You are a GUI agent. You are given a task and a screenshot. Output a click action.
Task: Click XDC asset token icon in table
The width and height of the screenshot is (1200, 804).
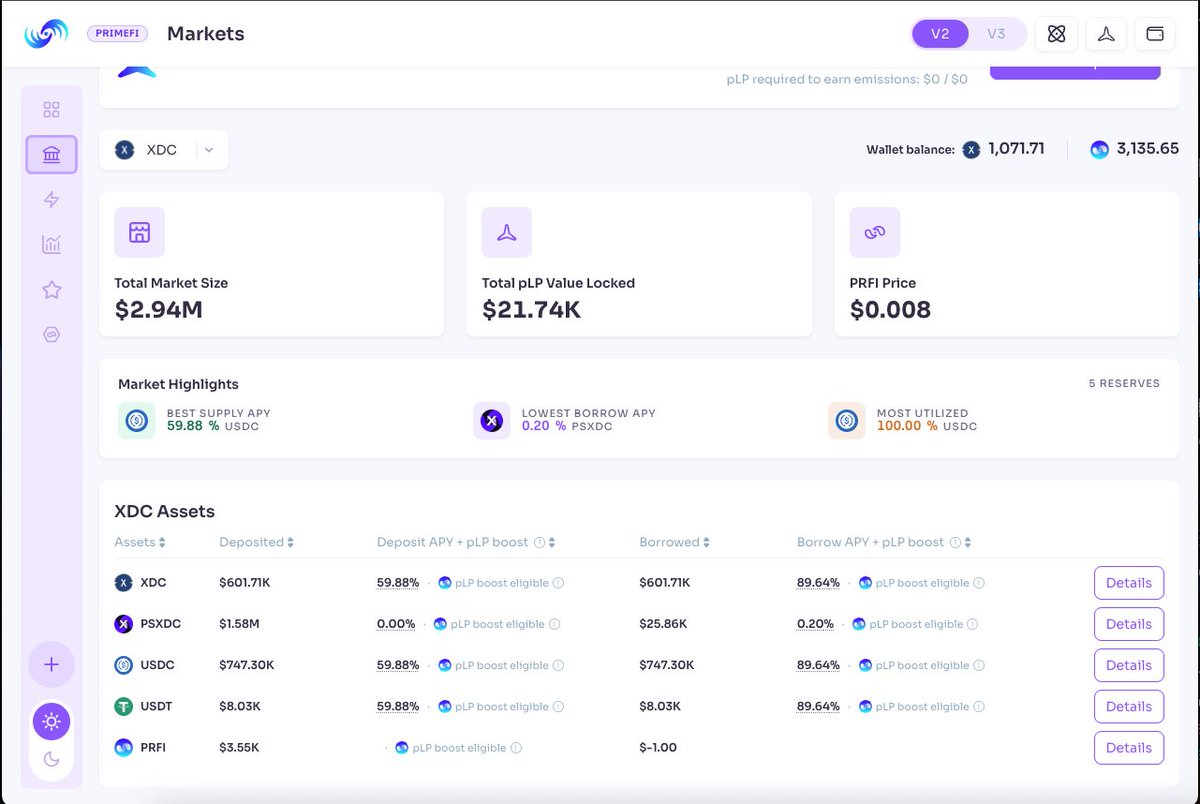[124, 583]
